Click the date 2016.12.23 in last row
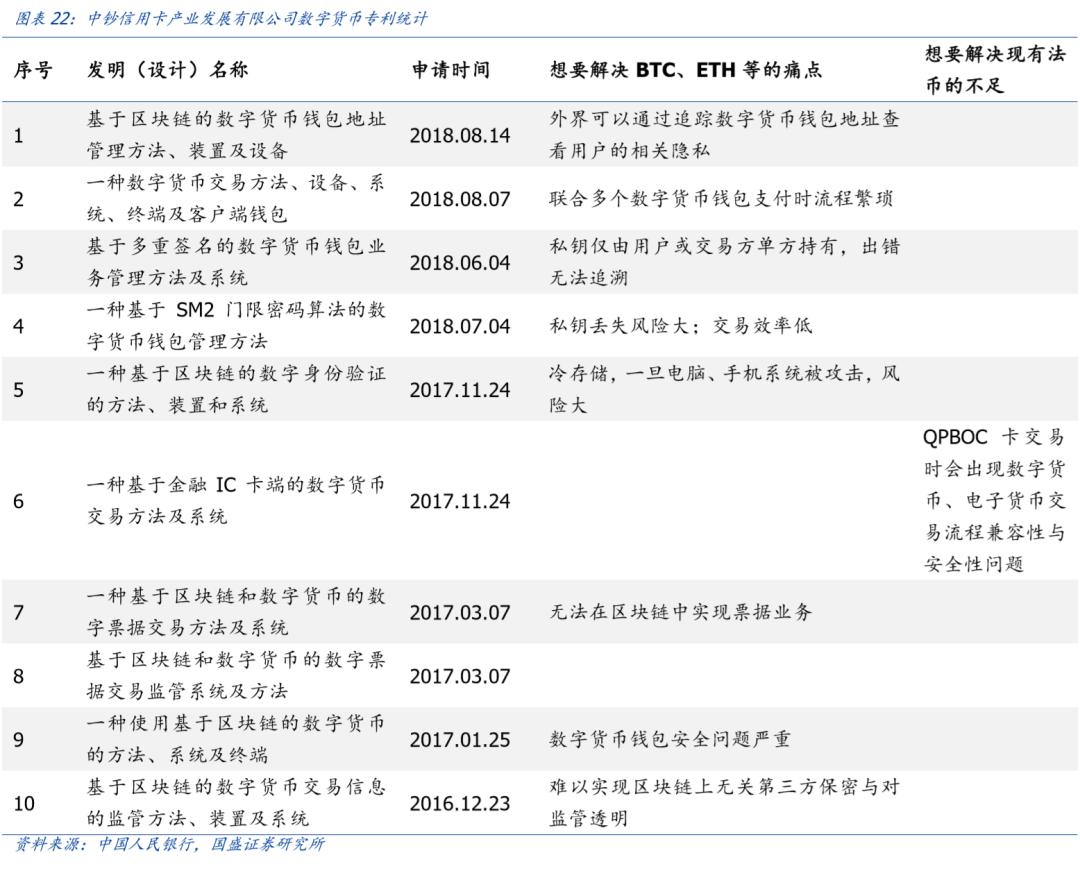1080x871 pixels. pyautogui.click(x=459, y=801)
